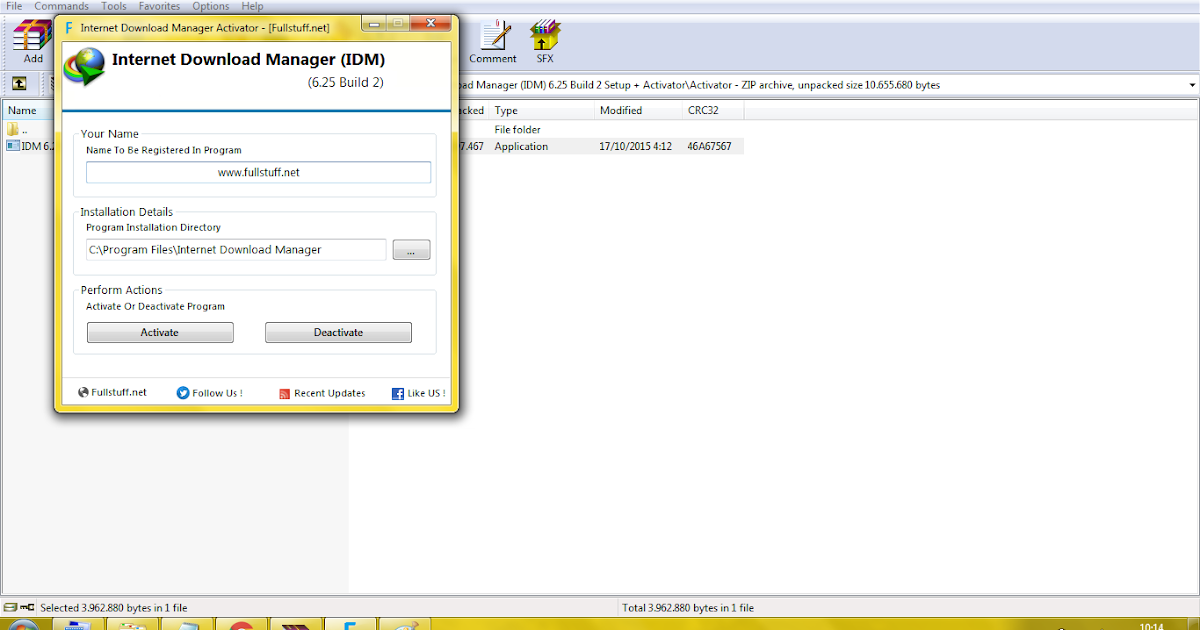Open the Tools menu

tap(113, 6)
